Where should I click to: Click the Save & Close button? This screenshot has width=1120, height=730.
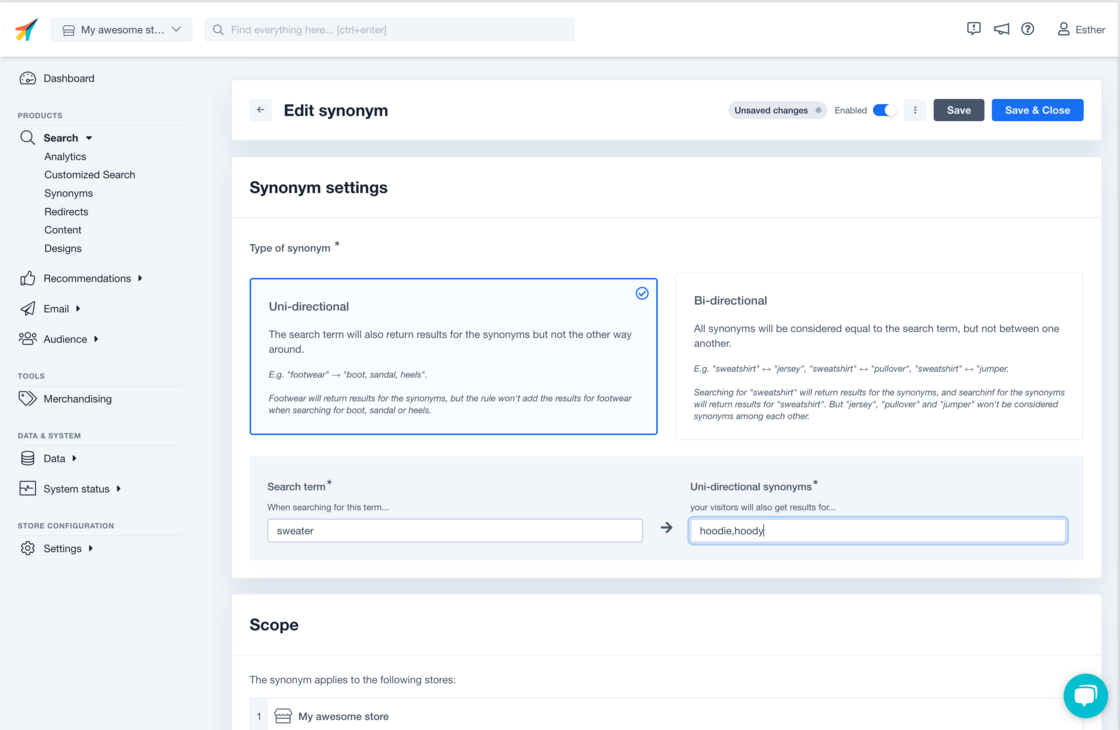pos(1037,110)
